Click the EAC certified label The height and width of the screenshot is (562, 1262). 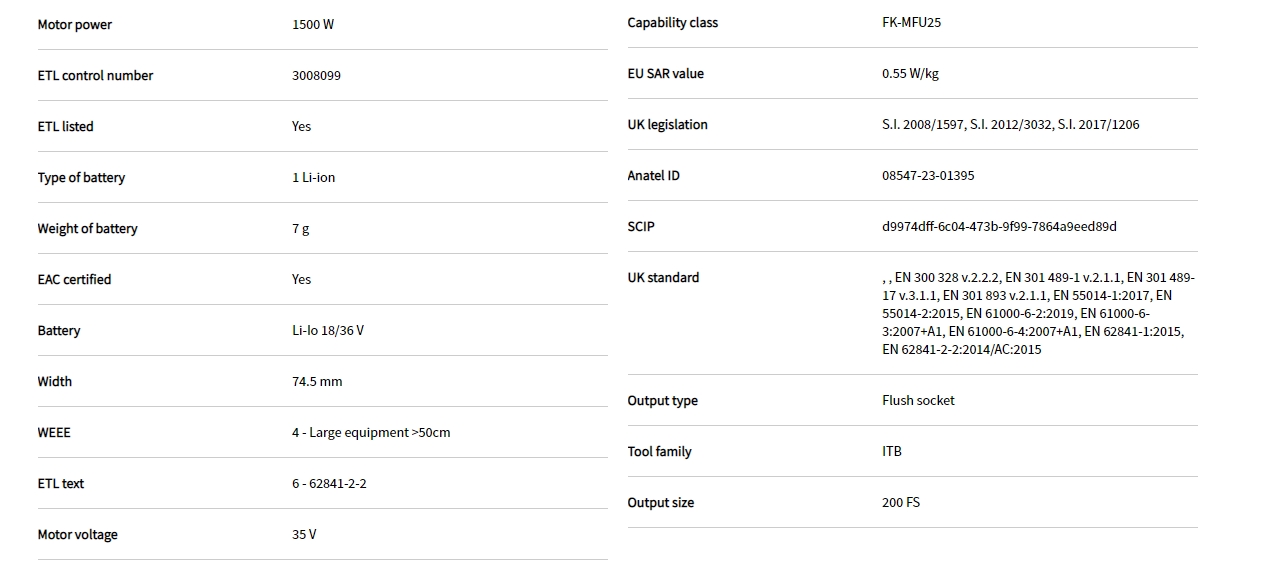[74, 279]
